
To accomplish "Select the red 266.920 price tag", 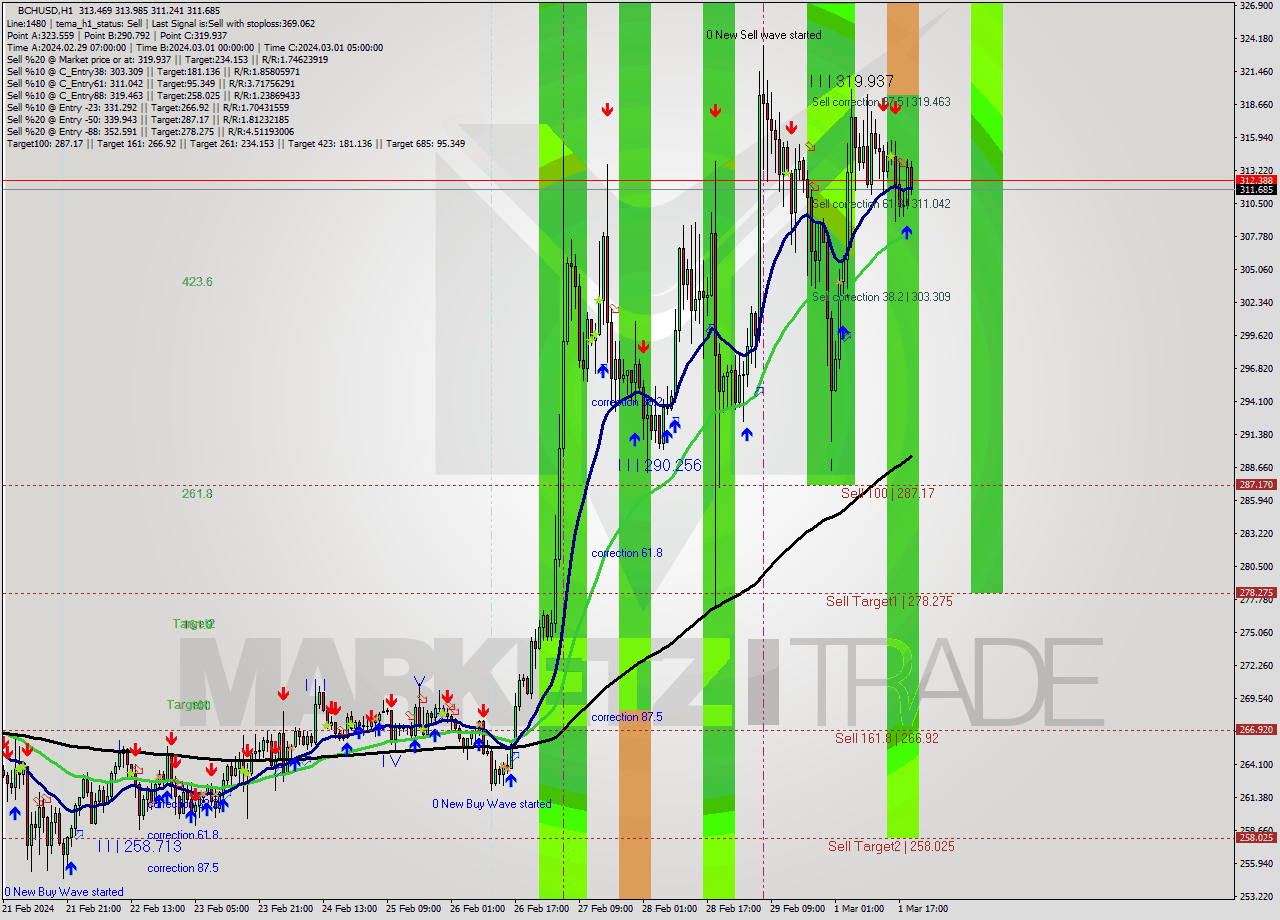I will pyautogui.click(x=1256, y=730).
